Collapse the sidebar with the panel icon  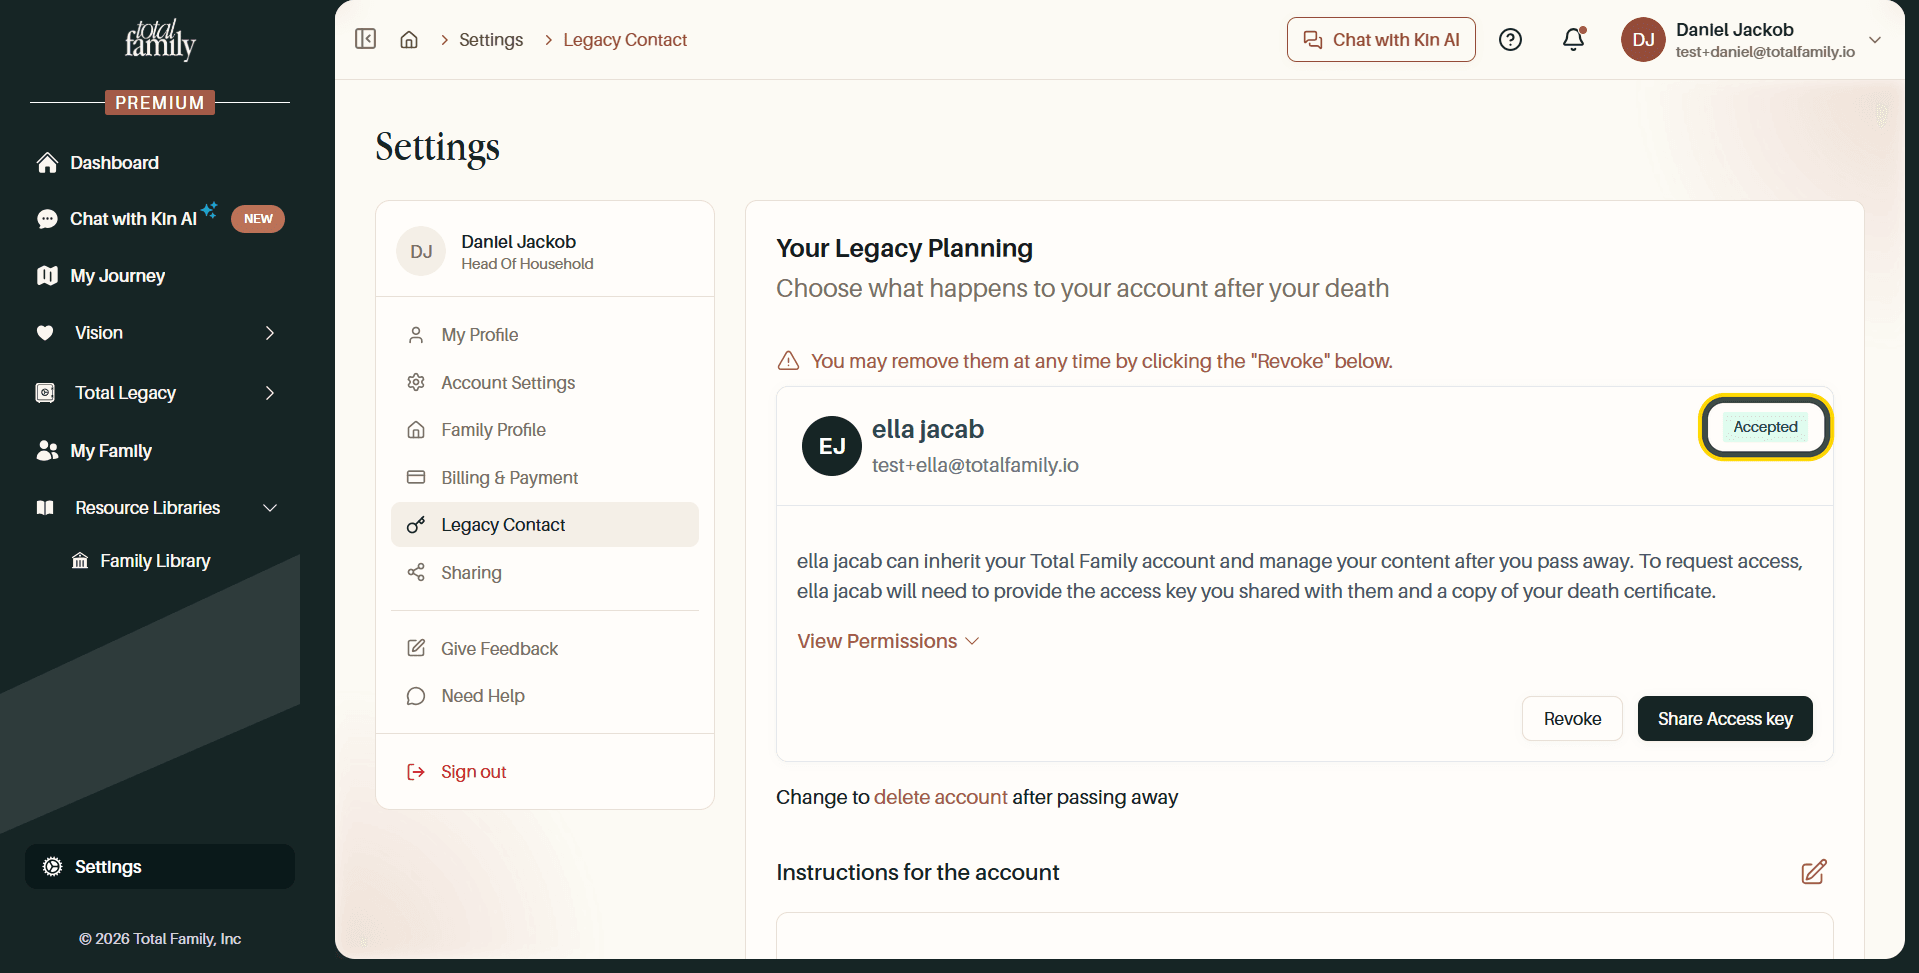[366, 39]
